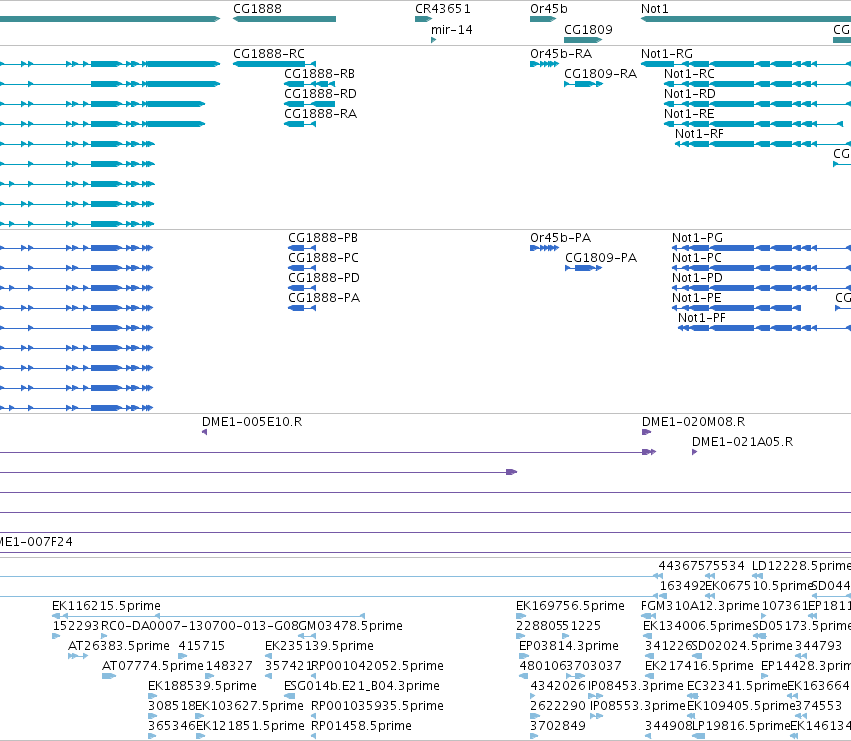Select the AT26383.5prime EST
851x741 pixels.
click(x=78, y=656)
